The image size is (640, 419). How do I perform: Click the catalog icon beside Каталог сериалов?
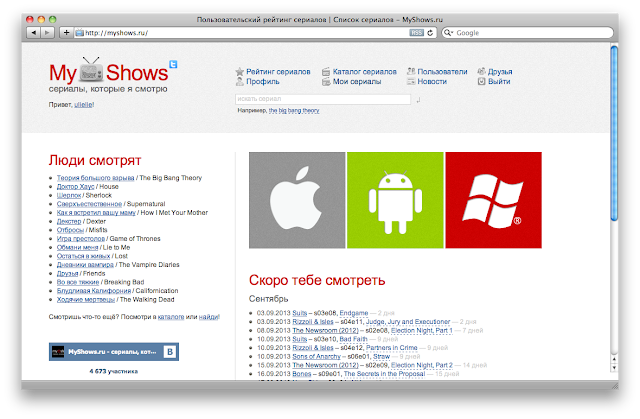tap(326, 72)
